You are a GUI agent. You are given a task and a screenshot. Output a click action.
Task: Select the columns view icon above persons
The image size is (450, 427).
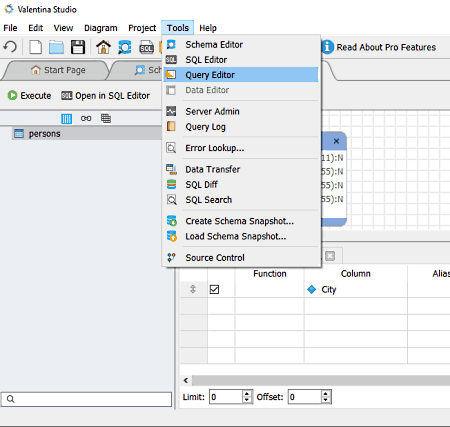66,118
